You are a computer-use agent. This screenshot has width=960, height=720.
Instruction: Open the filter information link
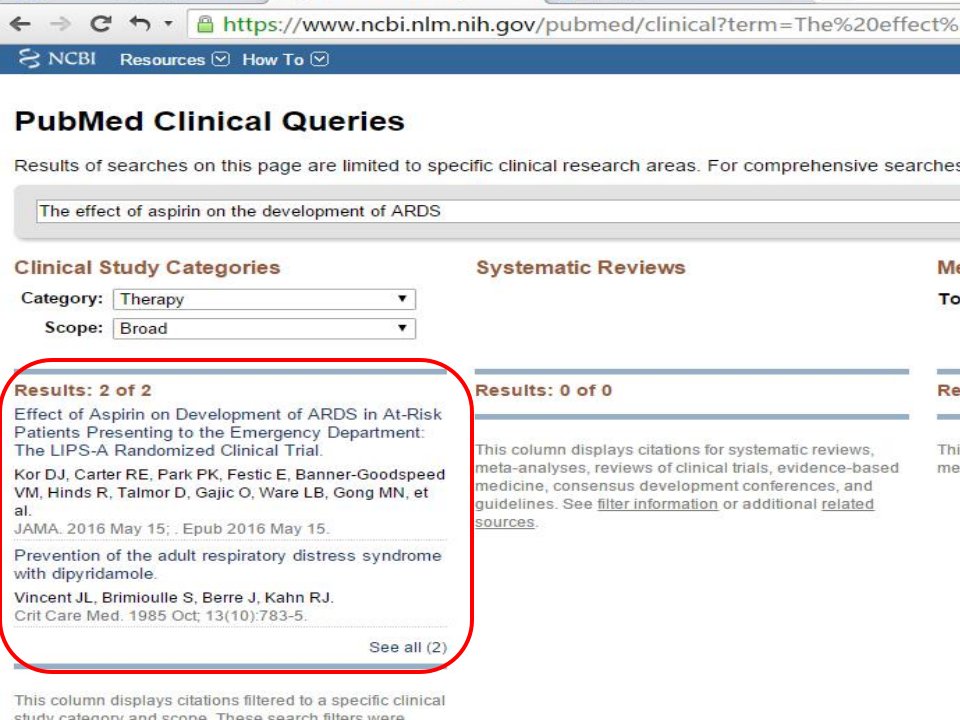[658, 504]
